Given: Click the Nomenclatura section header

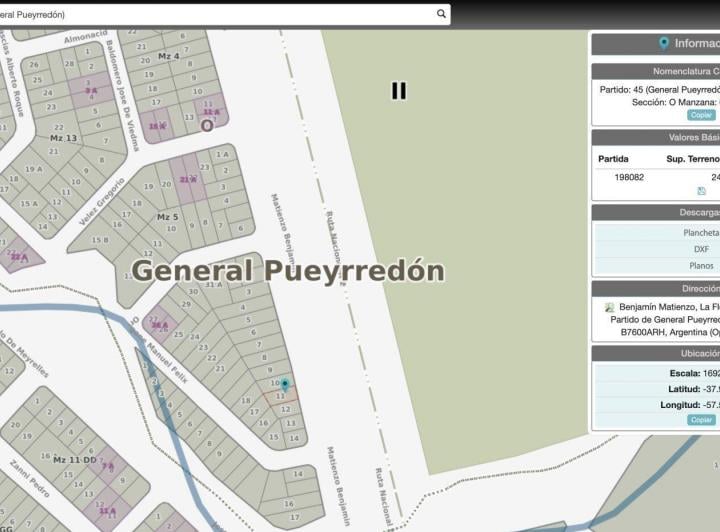Looking at the screenshot, I should point(656,72).
